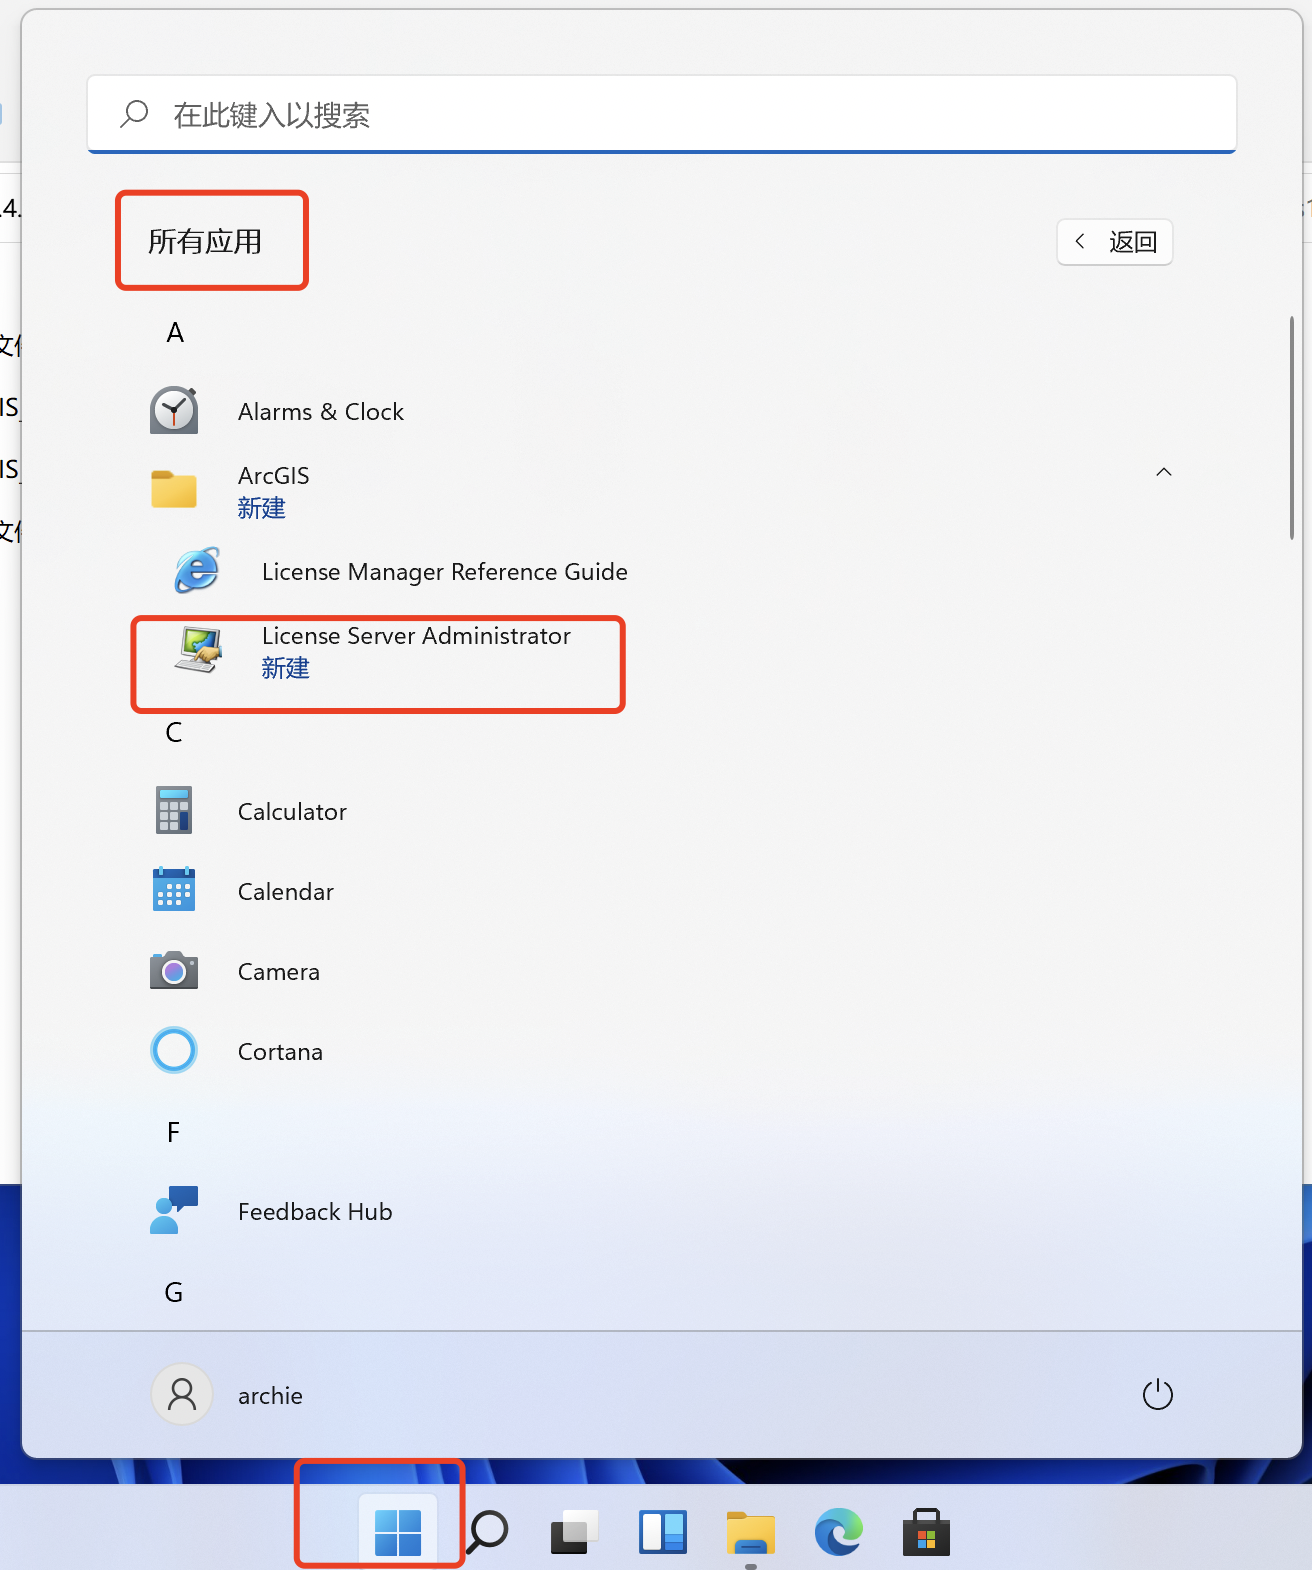Launch Microsoft Edge from taskbar
Image resolution: width=1312 pixels, height=1570 pixels.
coord(839,1532)
